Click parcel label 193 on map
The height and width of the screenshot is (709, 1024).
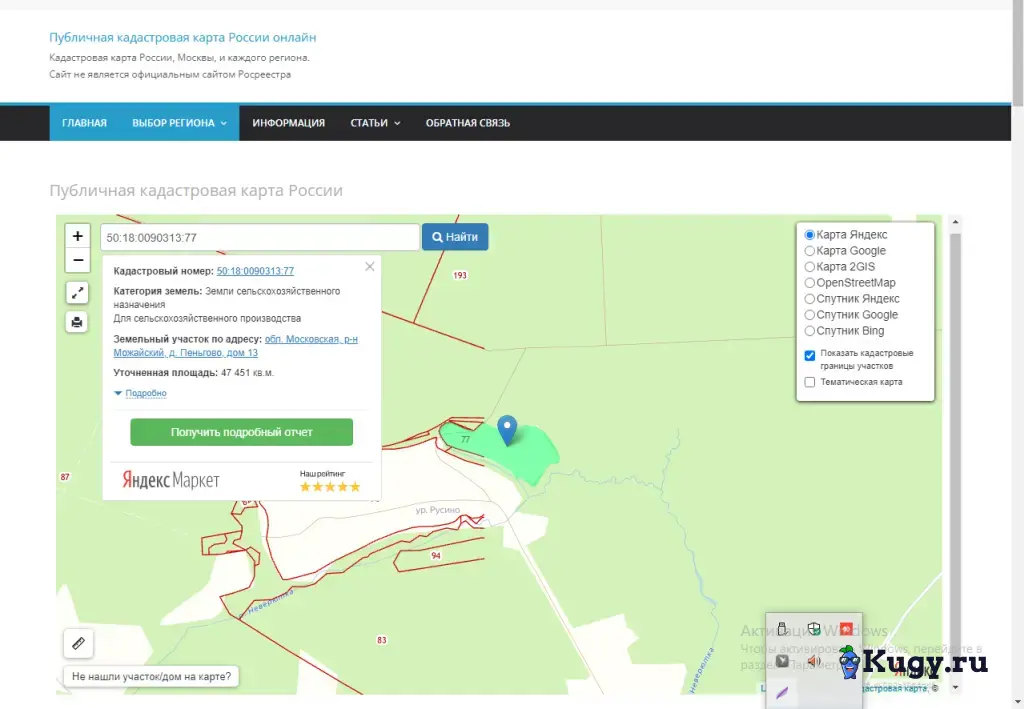click(x=460, y=275)
